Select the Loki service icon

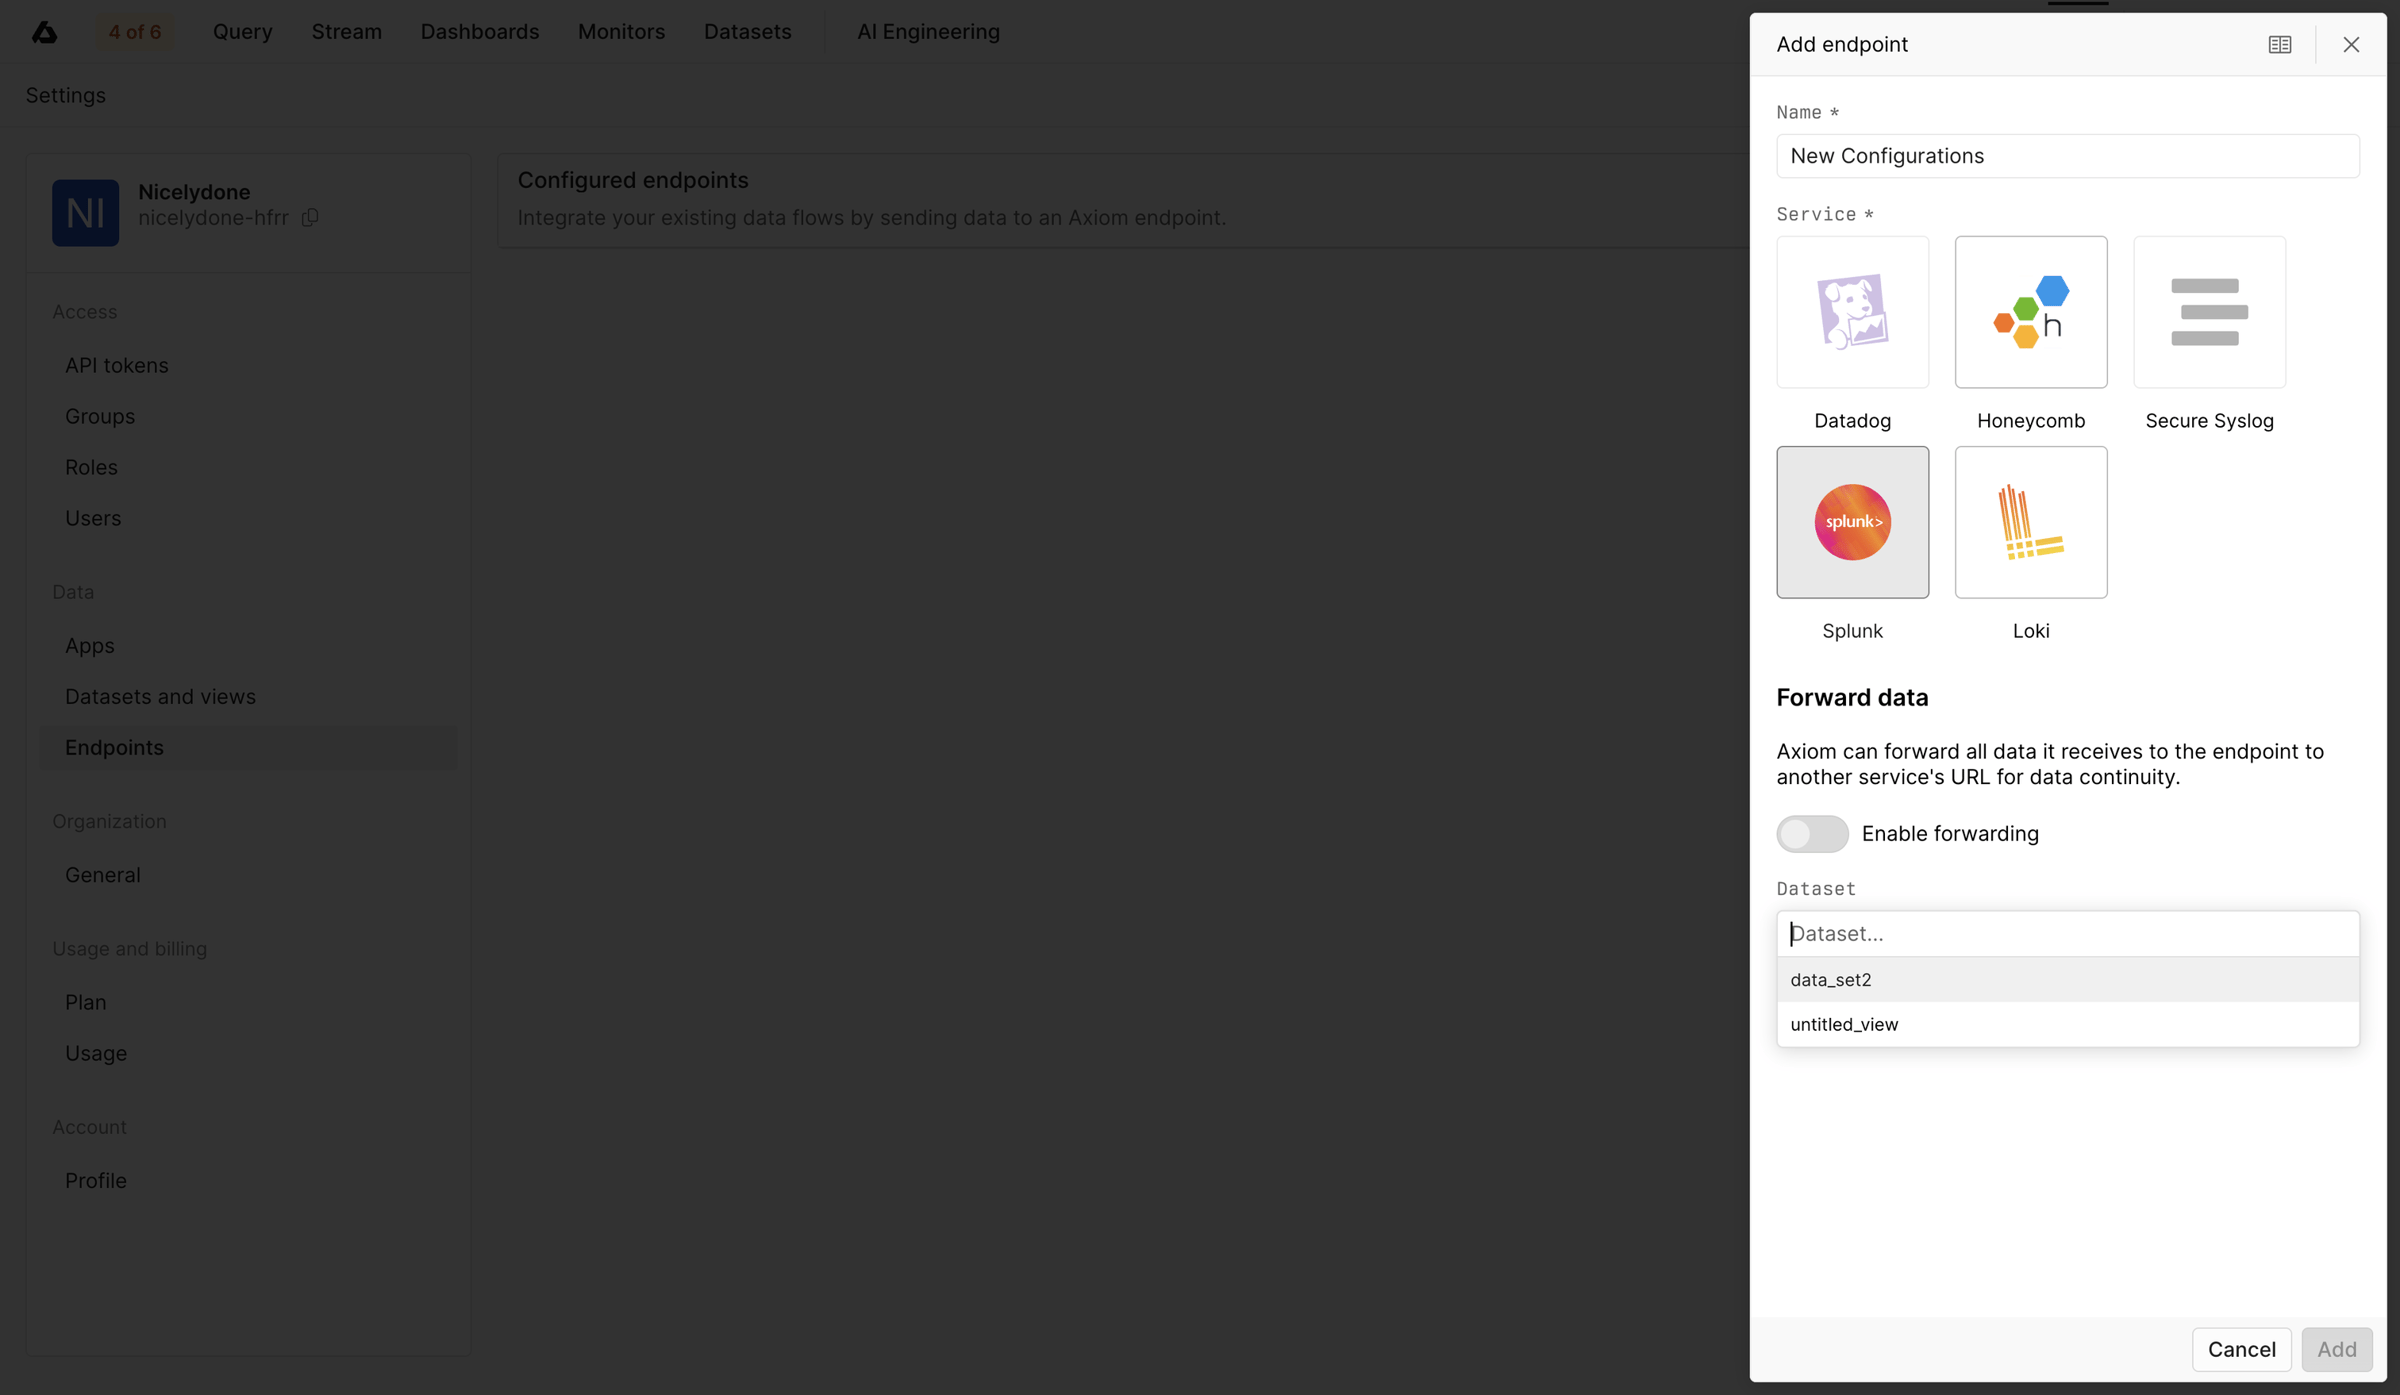(2031, 522)
